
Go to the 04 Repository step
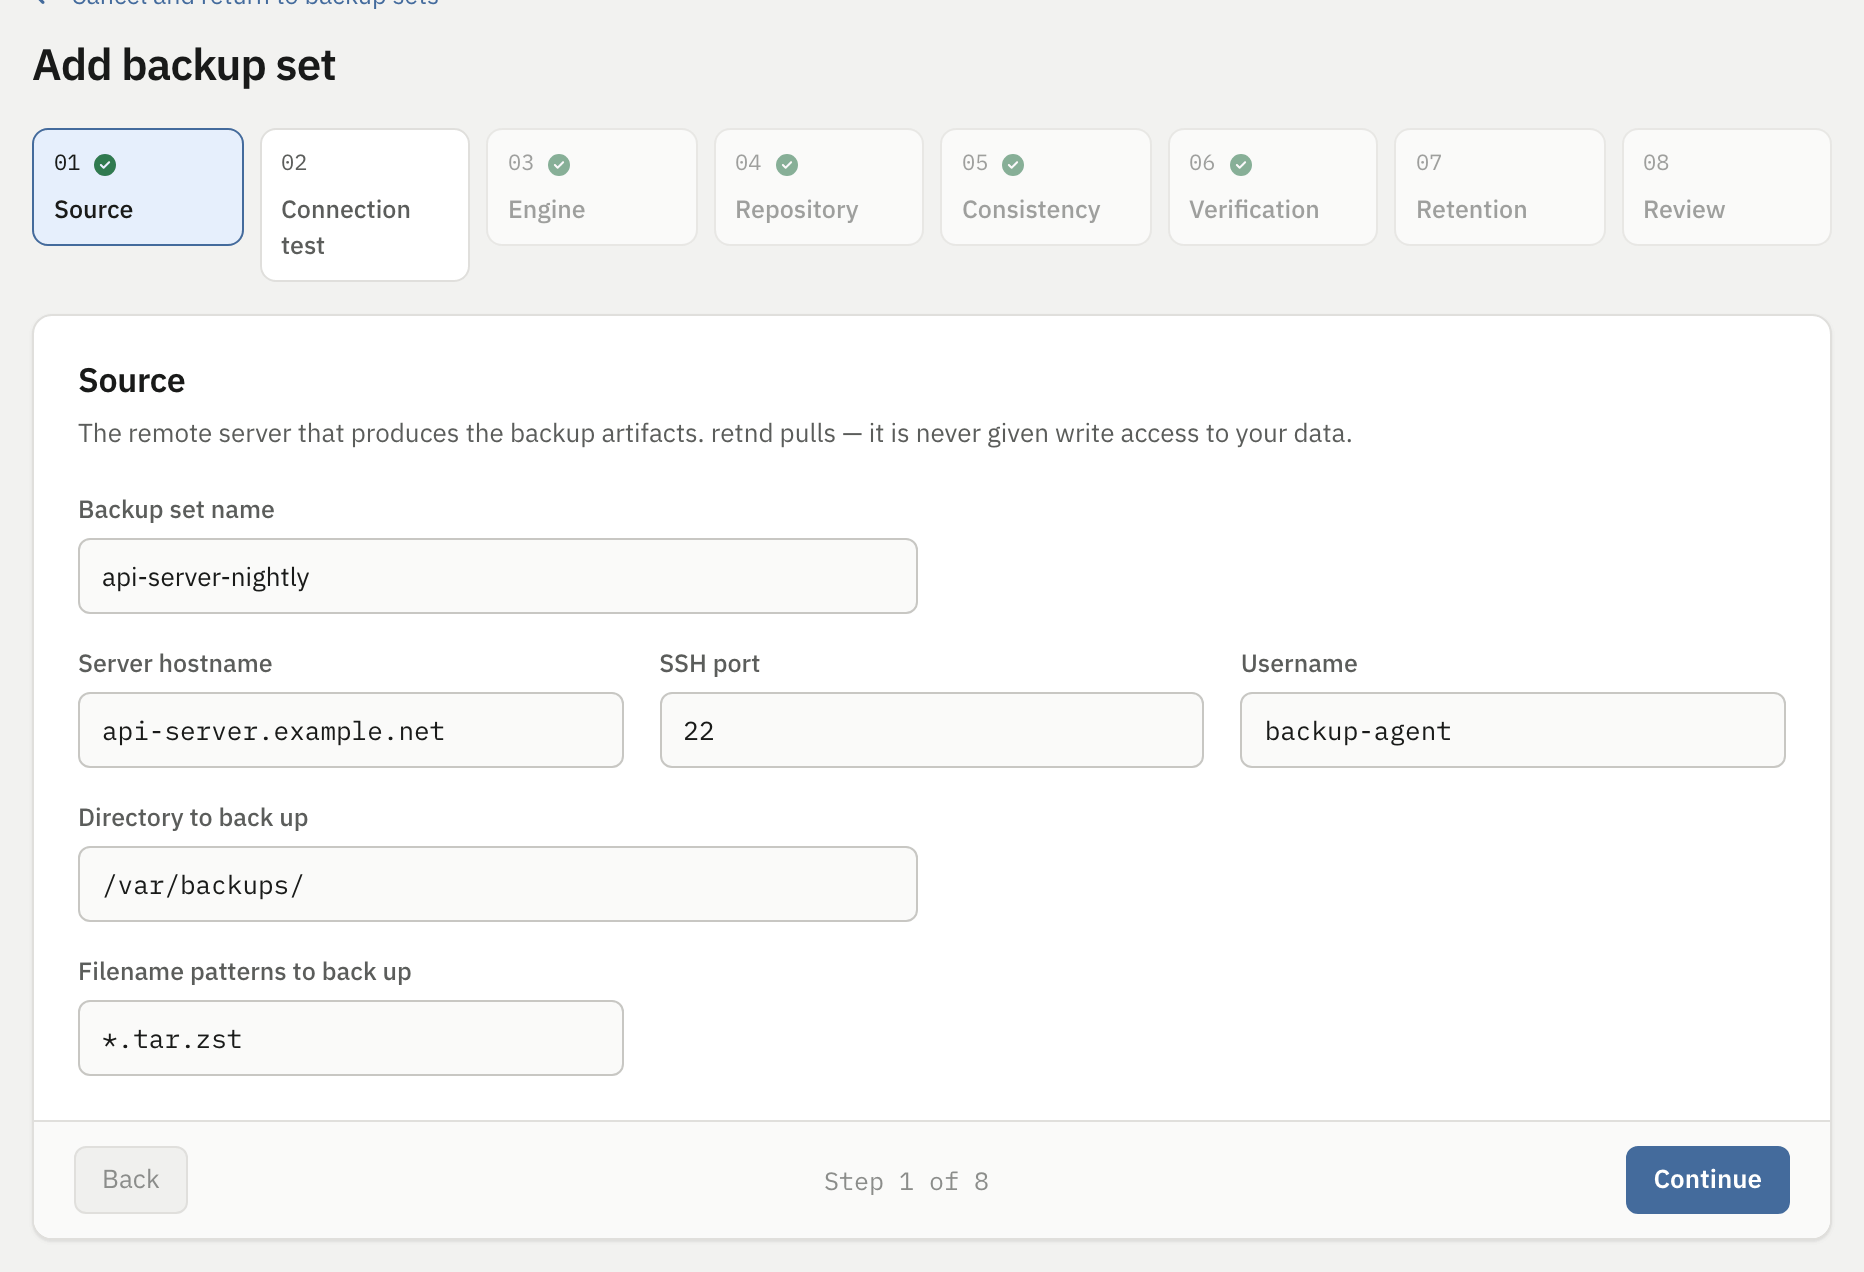click(x=819, y=187)
